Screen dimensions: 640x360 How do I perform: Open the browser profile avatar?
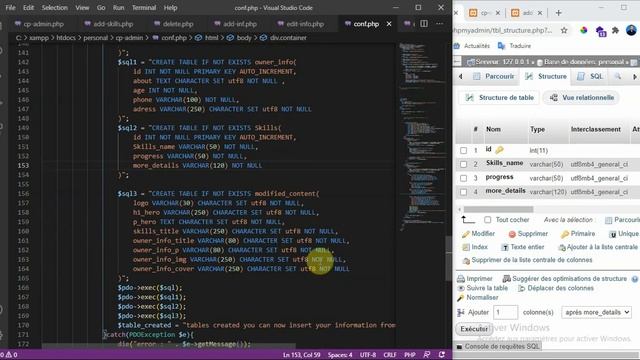[631, 30]
